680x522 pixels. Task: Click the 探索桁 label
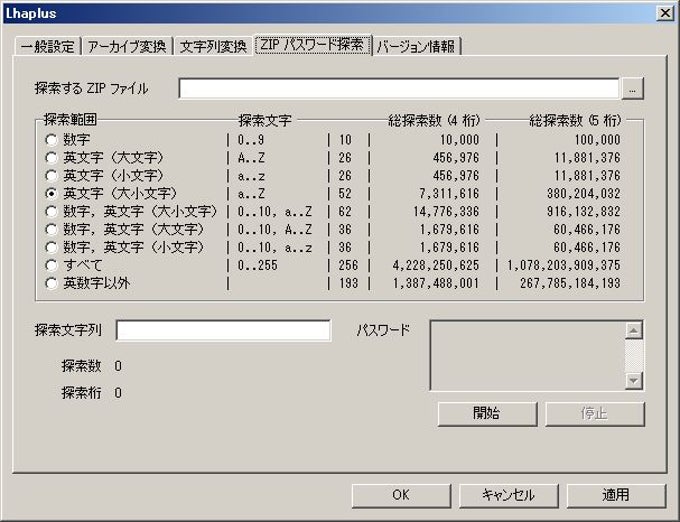click(x=81, y=393)
